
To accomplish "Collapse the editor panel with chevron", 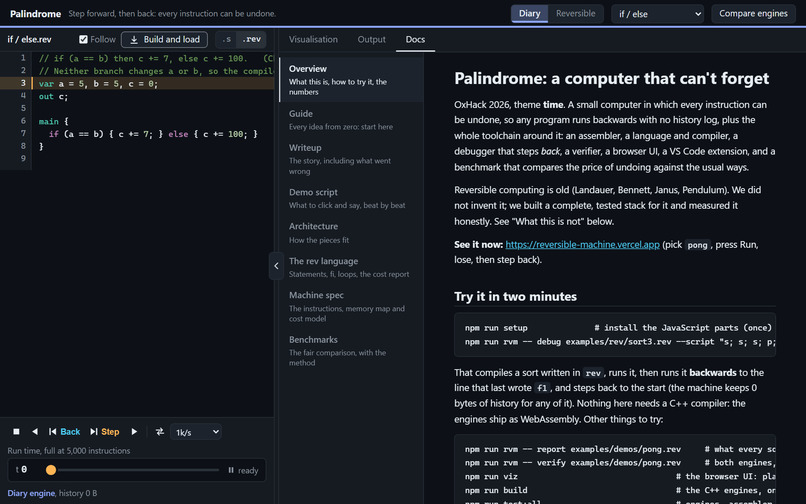I will [x=276, y=266].
